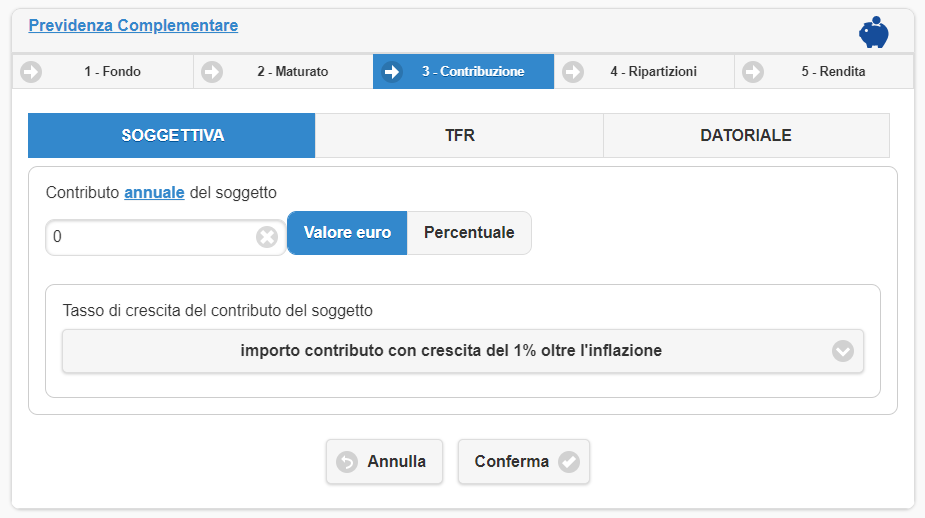Screen dimensions: 925x518
Task: Click the arrow icon beside 1 - Fondo
Action: pyautogui.click(x=32, y=72)
